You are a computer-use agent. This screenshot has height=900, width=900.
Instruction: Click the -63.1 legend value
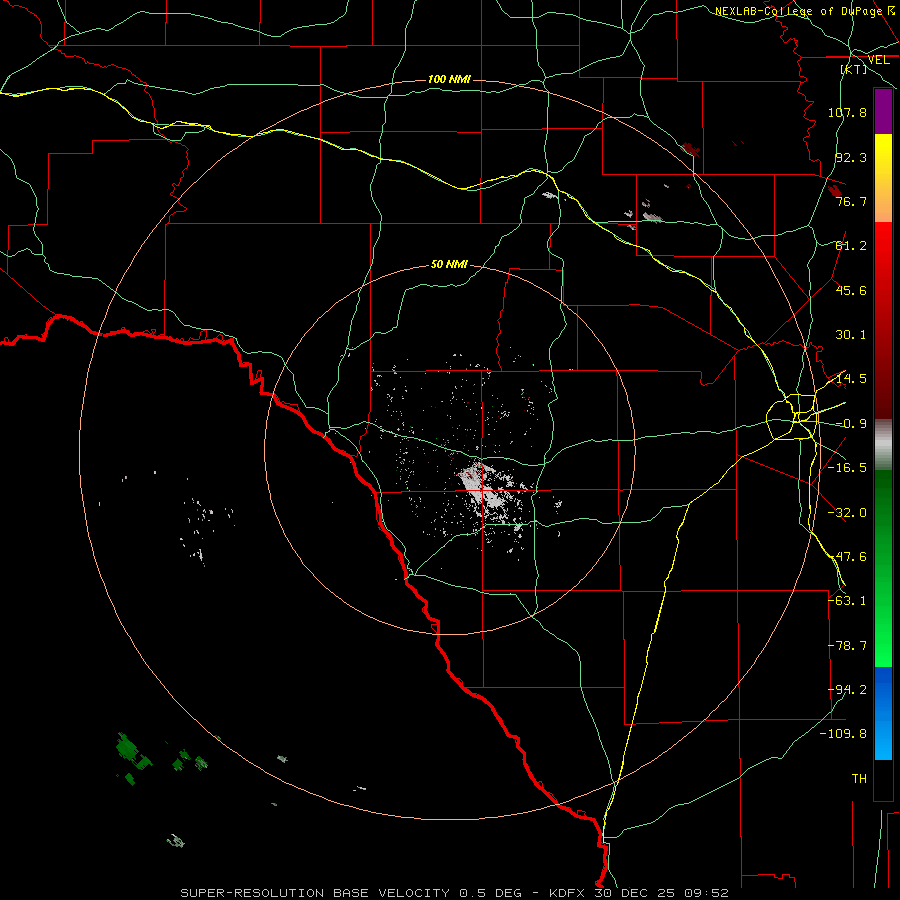[x=847, y=601]
